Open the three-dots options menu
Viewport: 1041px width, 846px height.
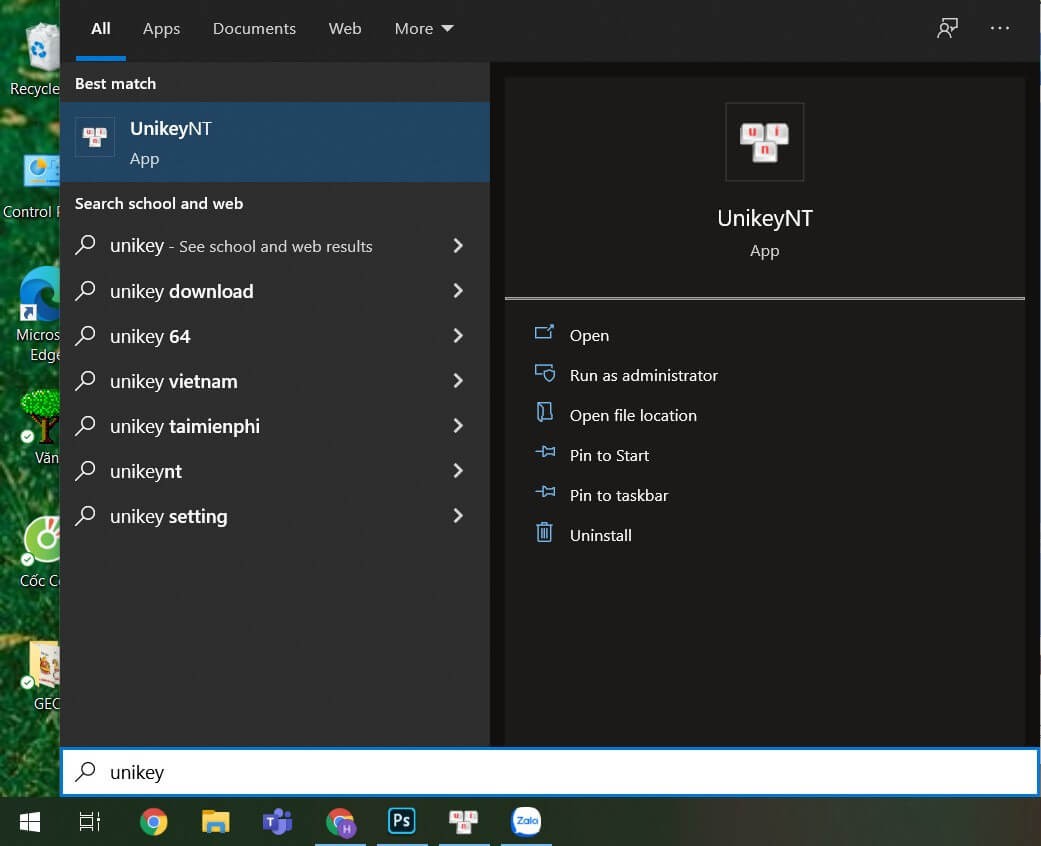pos(1000,28)
